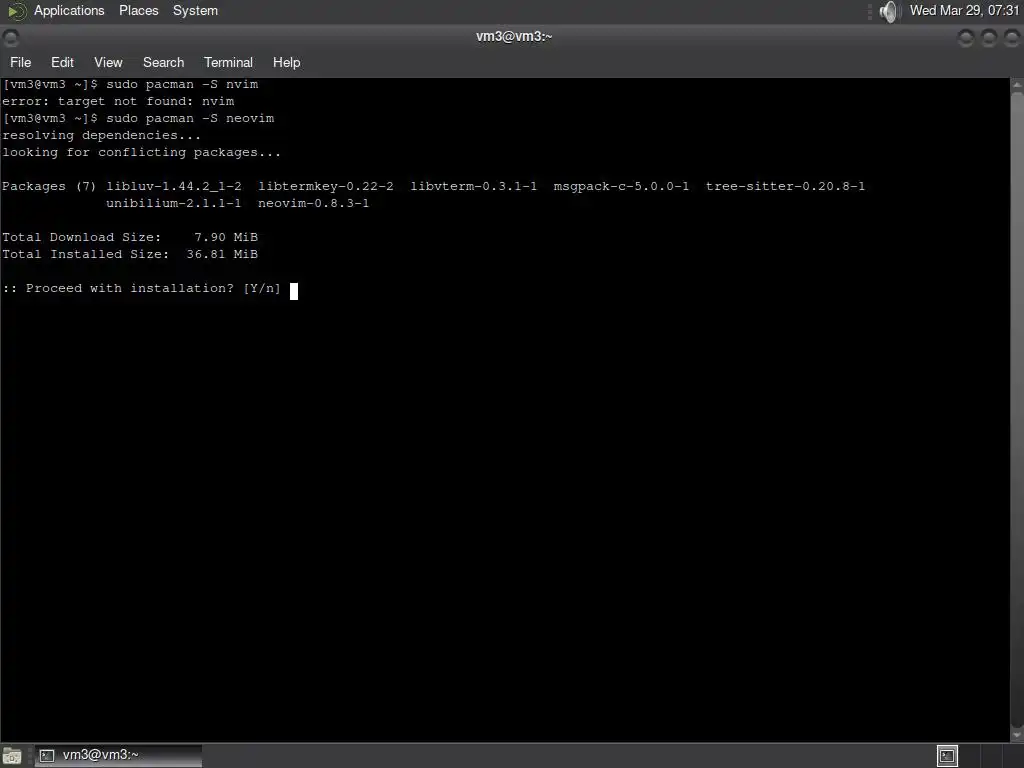Open the Applications panel menu
The width and height of the screenshot is (1024, 768).
pyautogui.click(x=69, y=10)
